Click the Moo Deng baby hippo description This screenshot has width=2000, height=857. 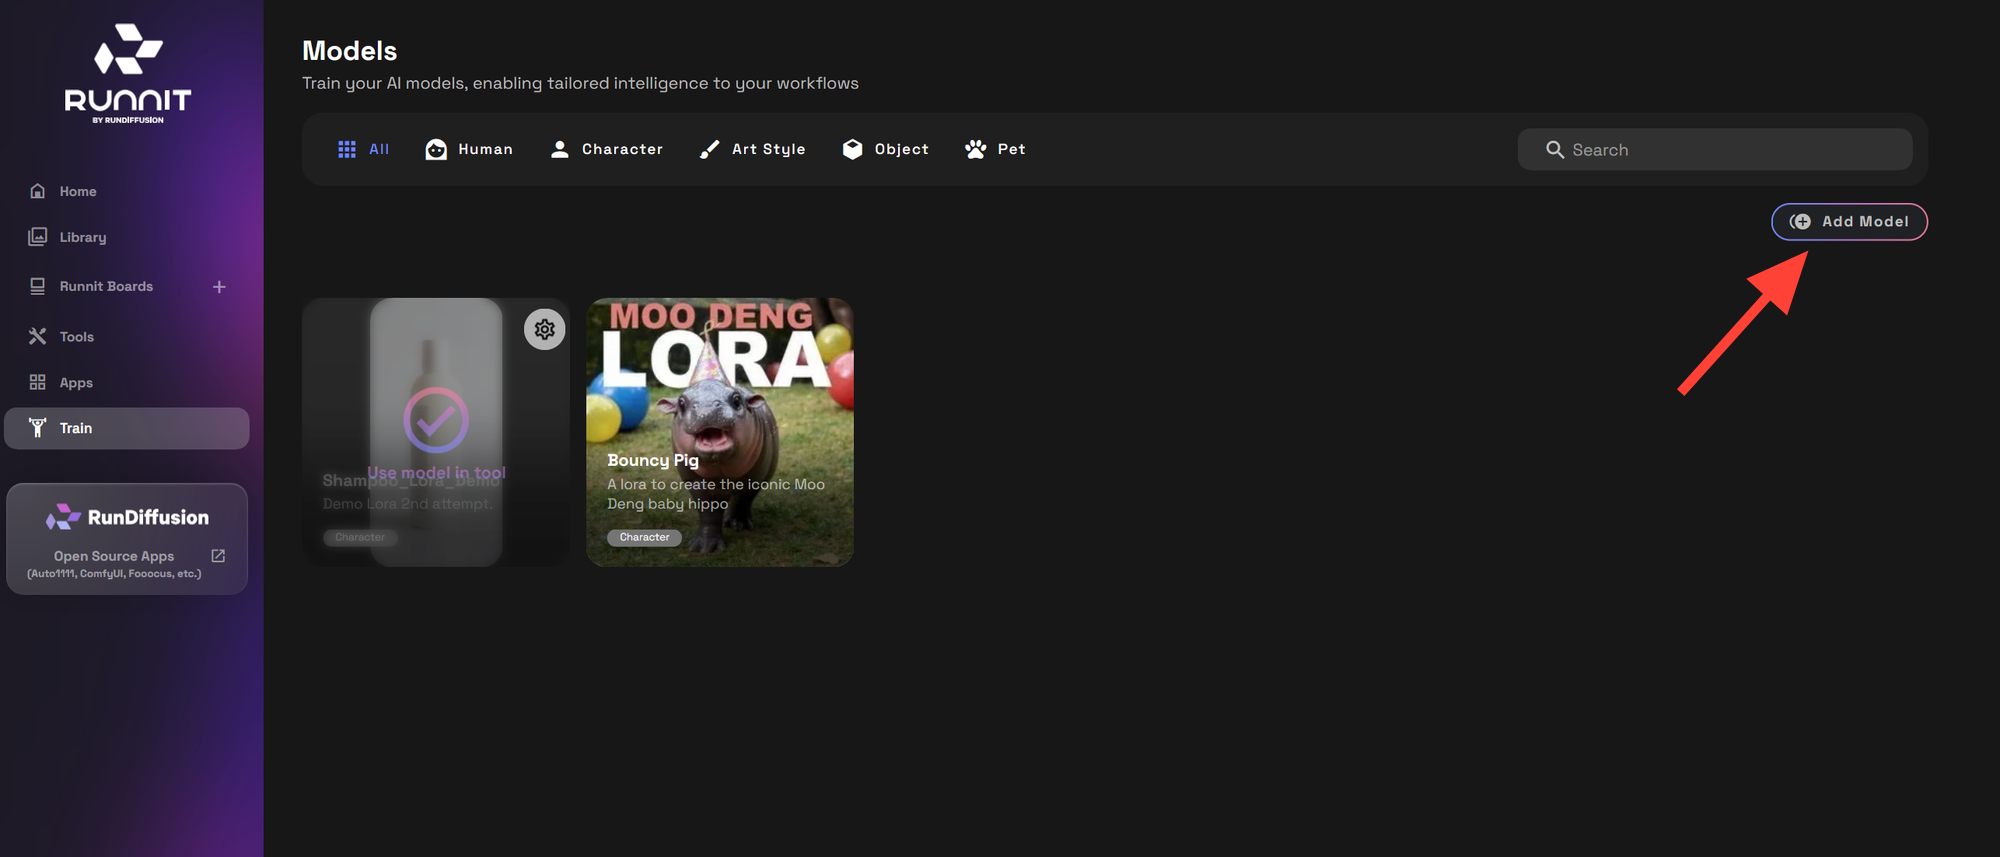tap(716, 494)
